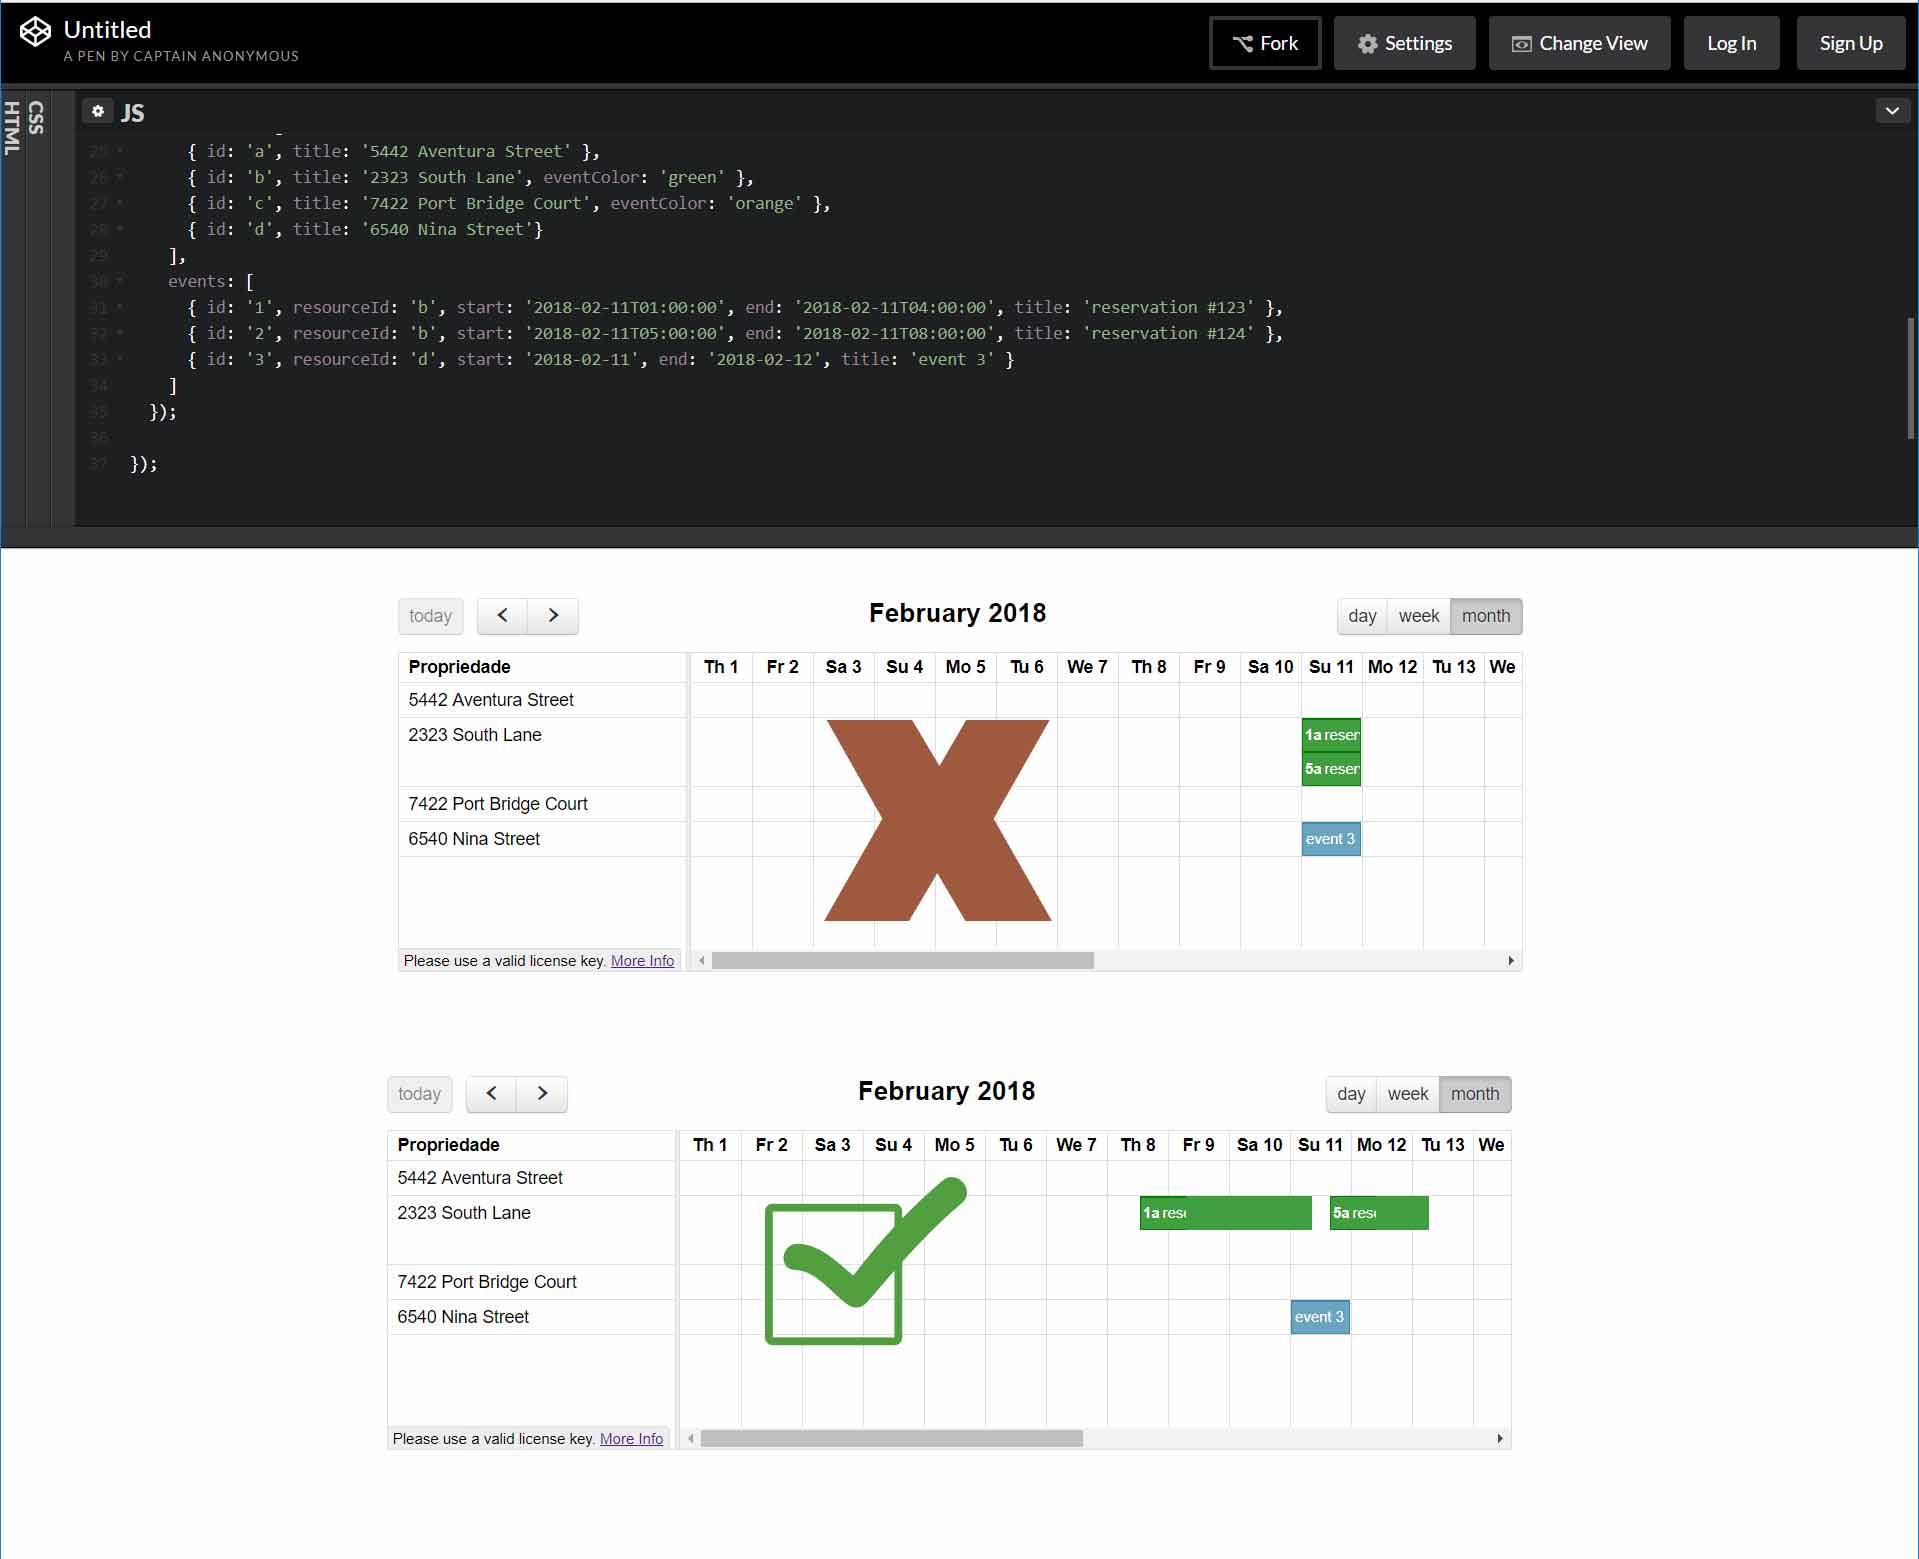Switch top calendar to week view
Screen dimensions: 1919x1559
tap(1419, 616)
